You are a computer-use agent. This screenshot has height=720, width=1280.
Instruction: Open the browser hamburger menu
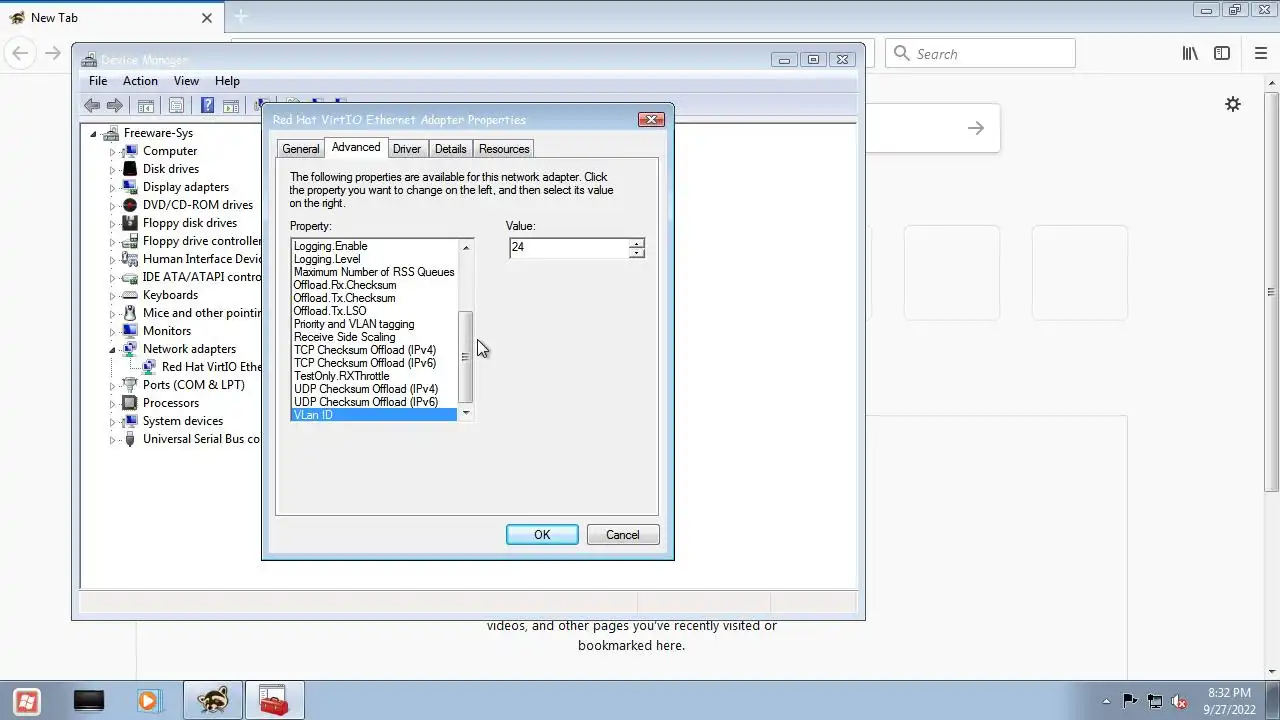pyautogui.click(x=1261, y=54)
